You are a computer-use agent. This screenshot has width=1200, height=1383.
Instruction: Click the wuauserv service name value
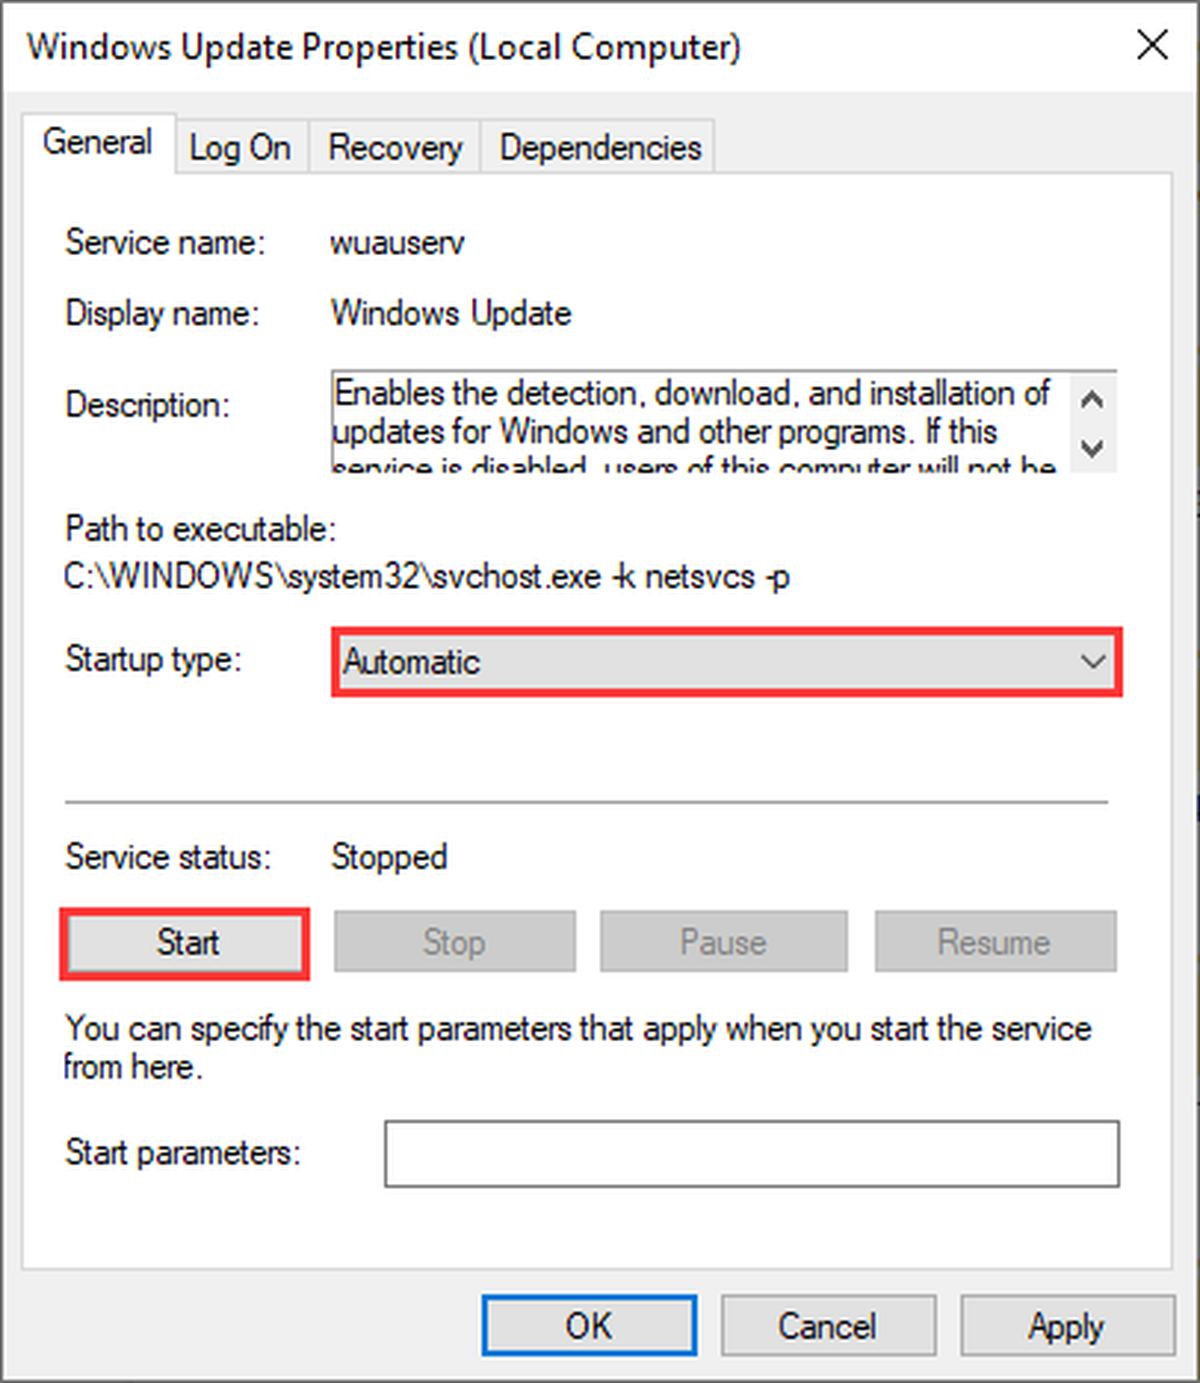(x=397, y=243)
